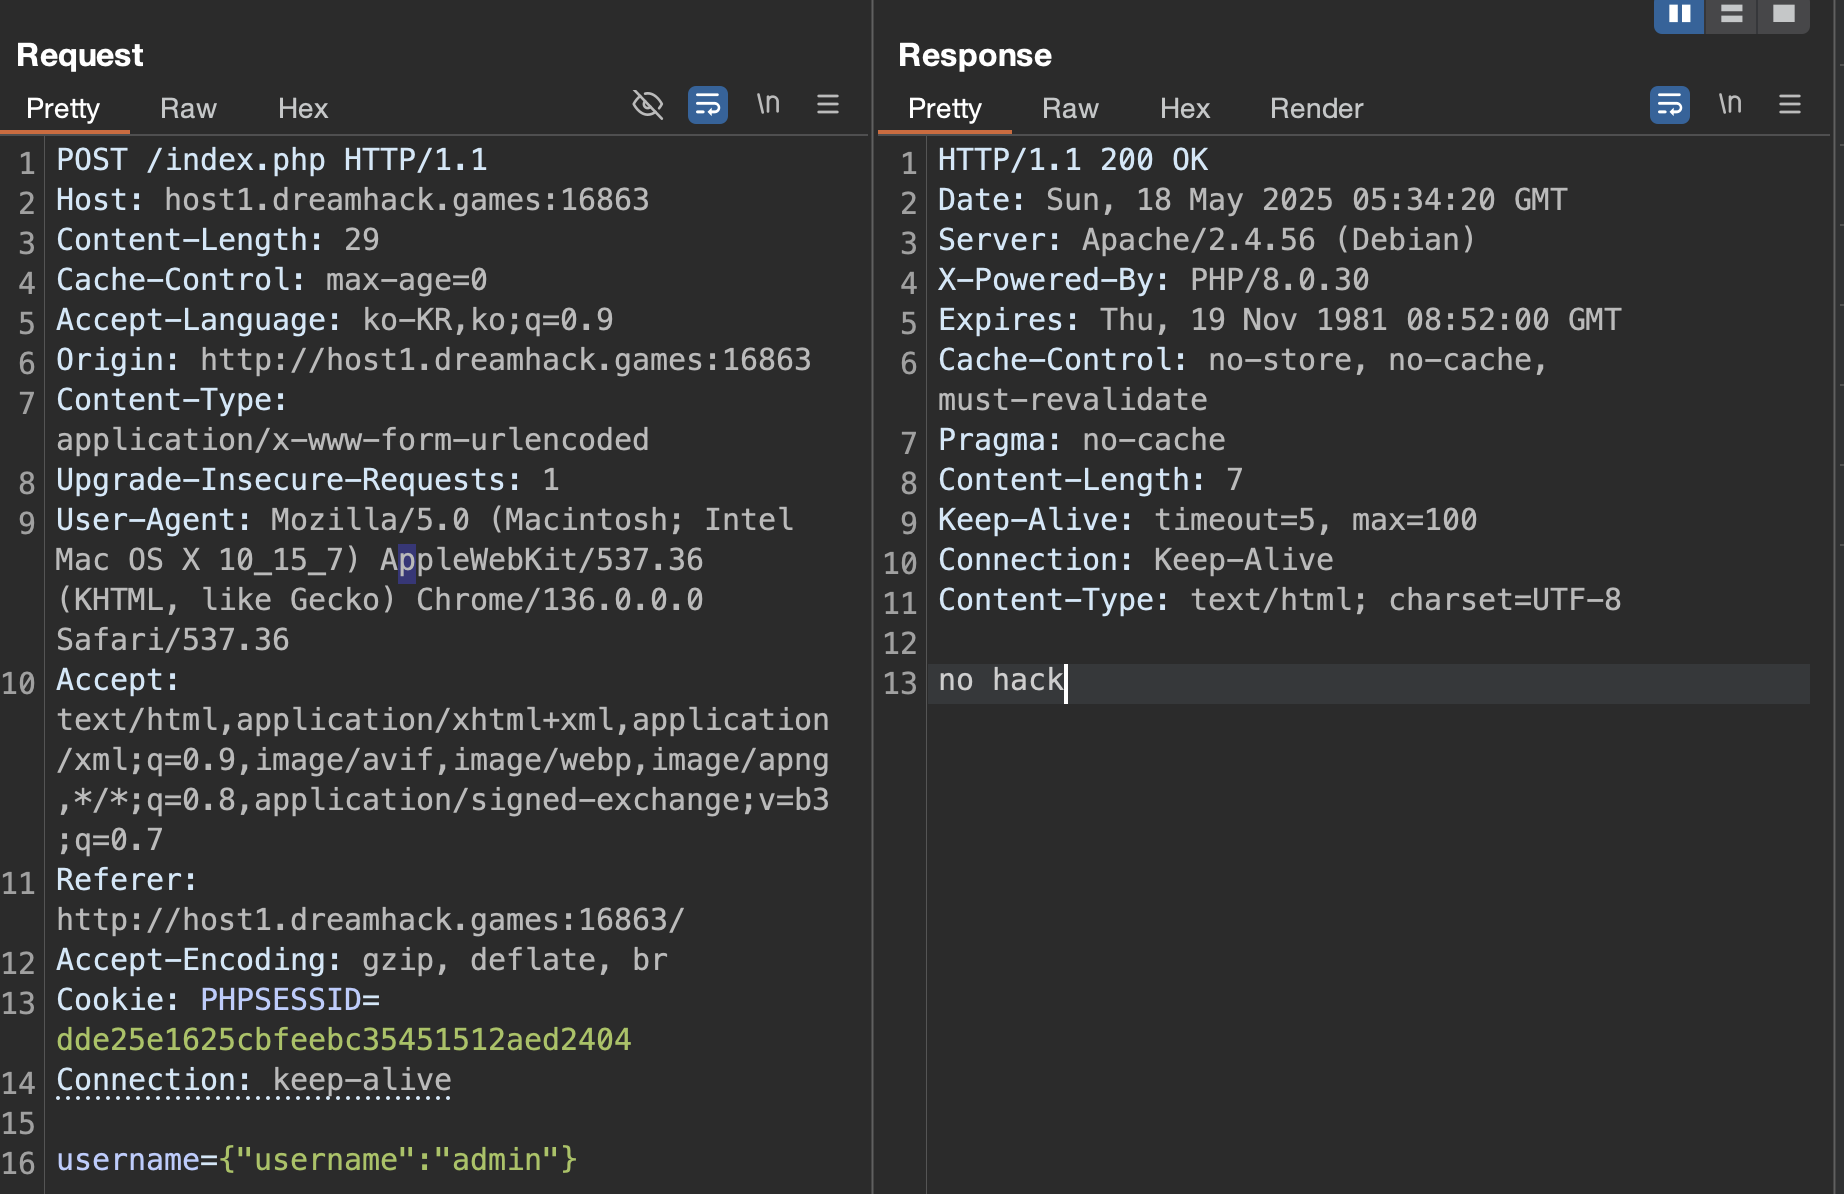Click the Host header value host1.dreamhack.games:16863
Viewport: 1844px width, 1194px height.
click(407, 200)
